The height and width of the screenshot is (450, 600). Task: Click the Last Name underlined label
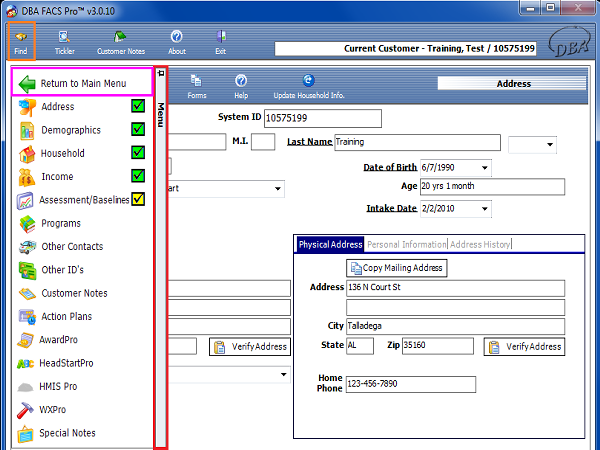pyautogui.click(x=310, y=142)
